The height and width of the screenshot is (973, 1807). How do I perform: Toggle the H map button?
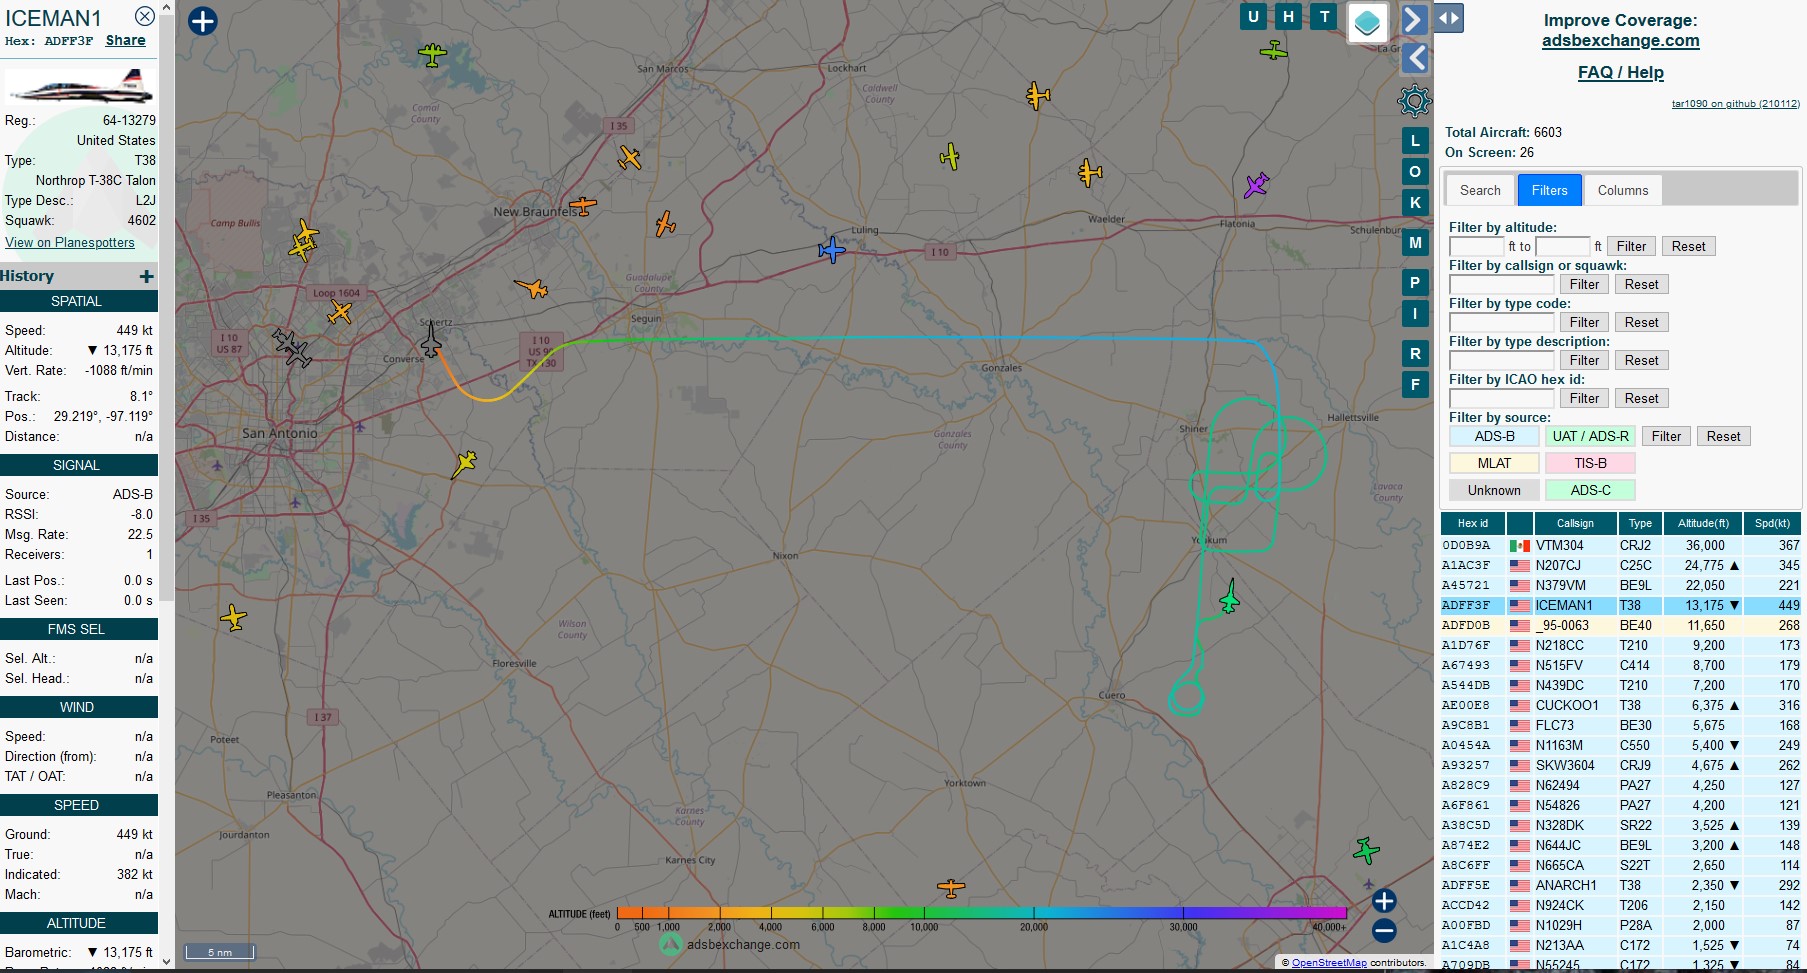[1289, 17]
